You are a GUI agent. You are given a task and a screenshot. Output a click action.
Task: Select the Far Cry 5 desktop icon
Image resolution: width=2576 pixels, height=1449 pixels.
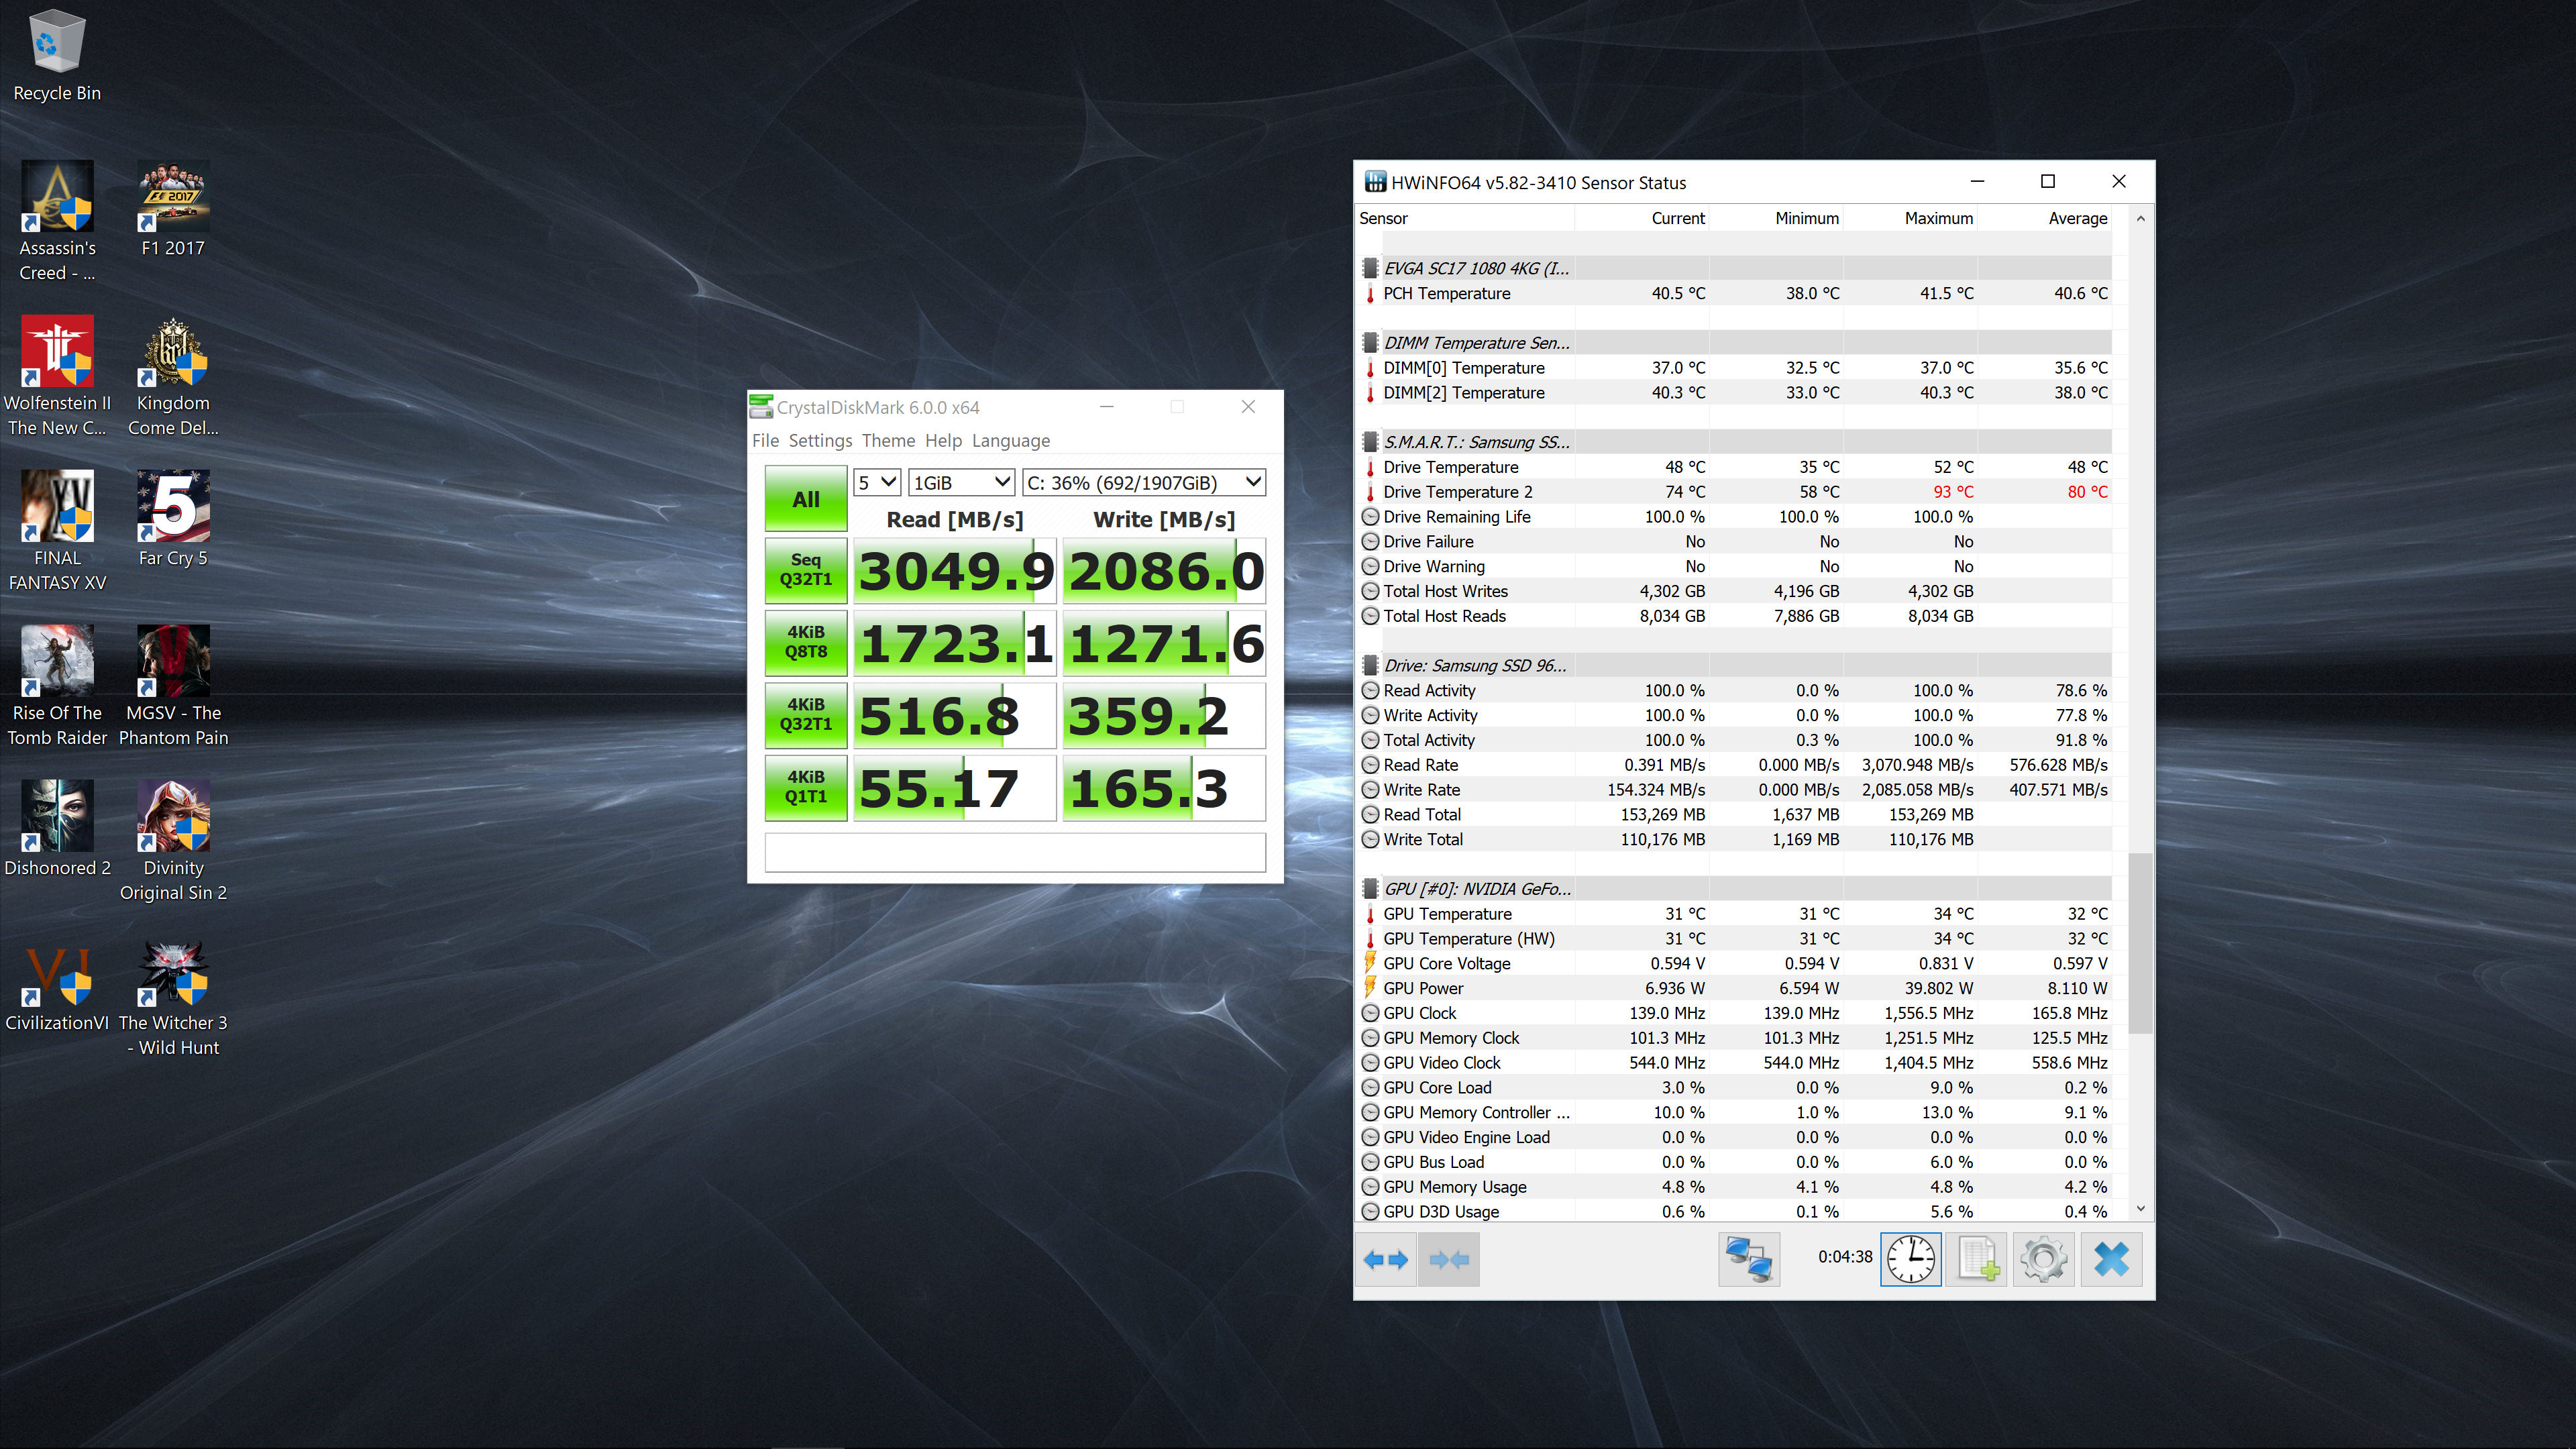click(x=173, y=519)
